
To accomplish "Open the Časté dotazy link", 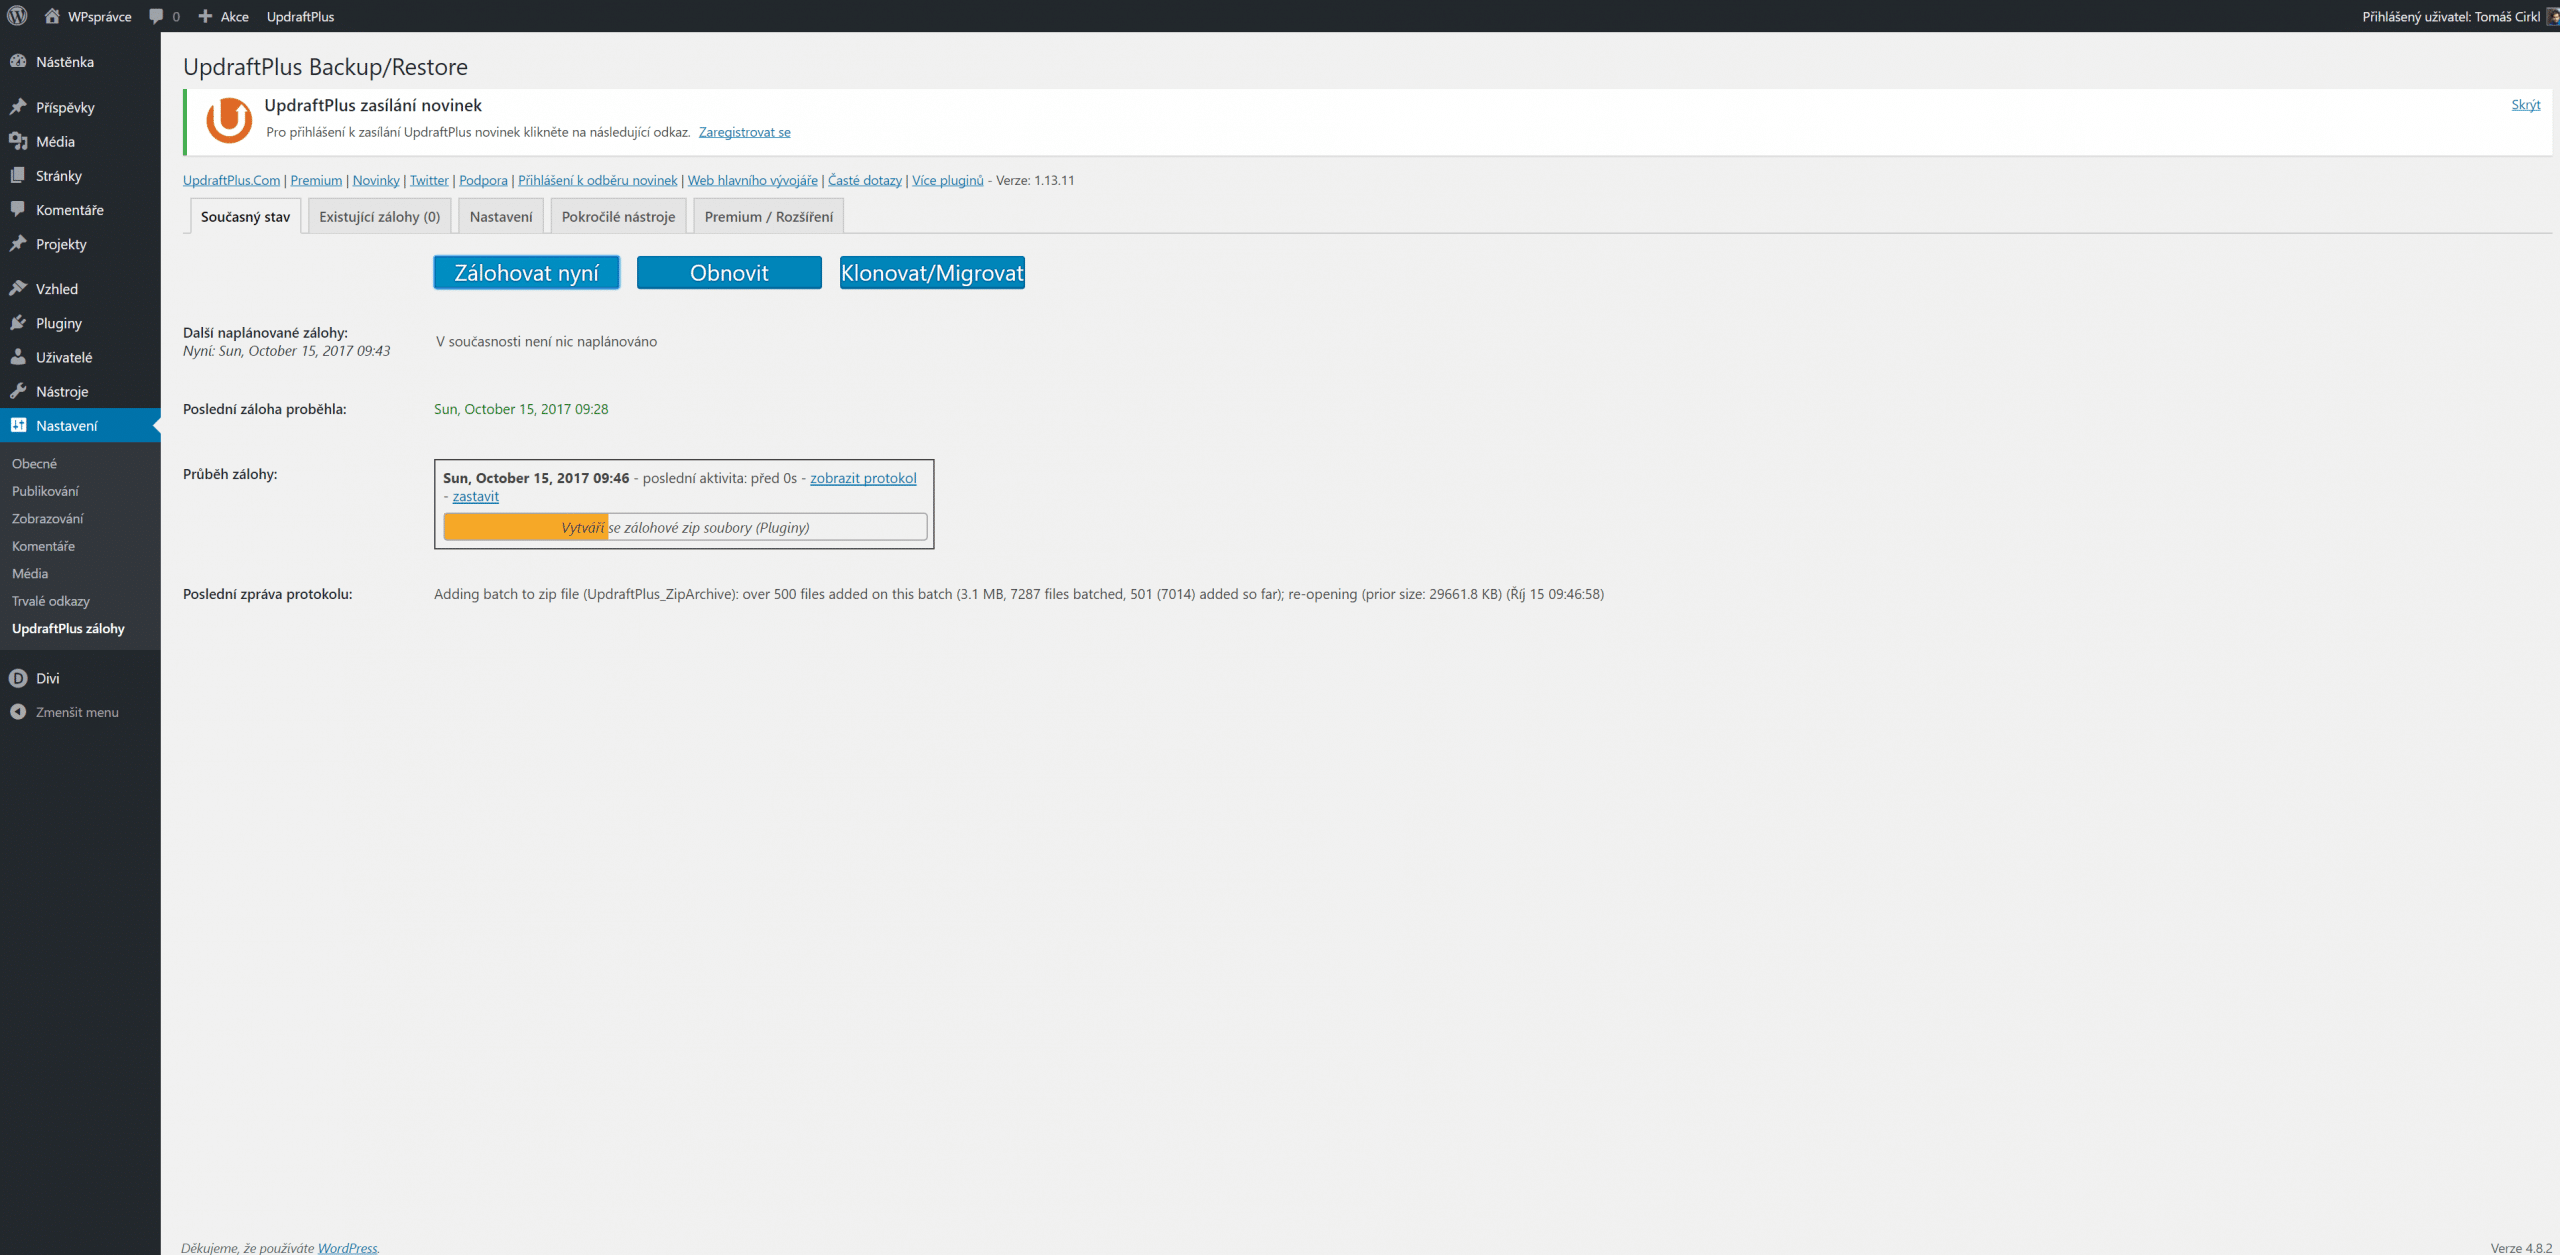I will click(865, 180).
